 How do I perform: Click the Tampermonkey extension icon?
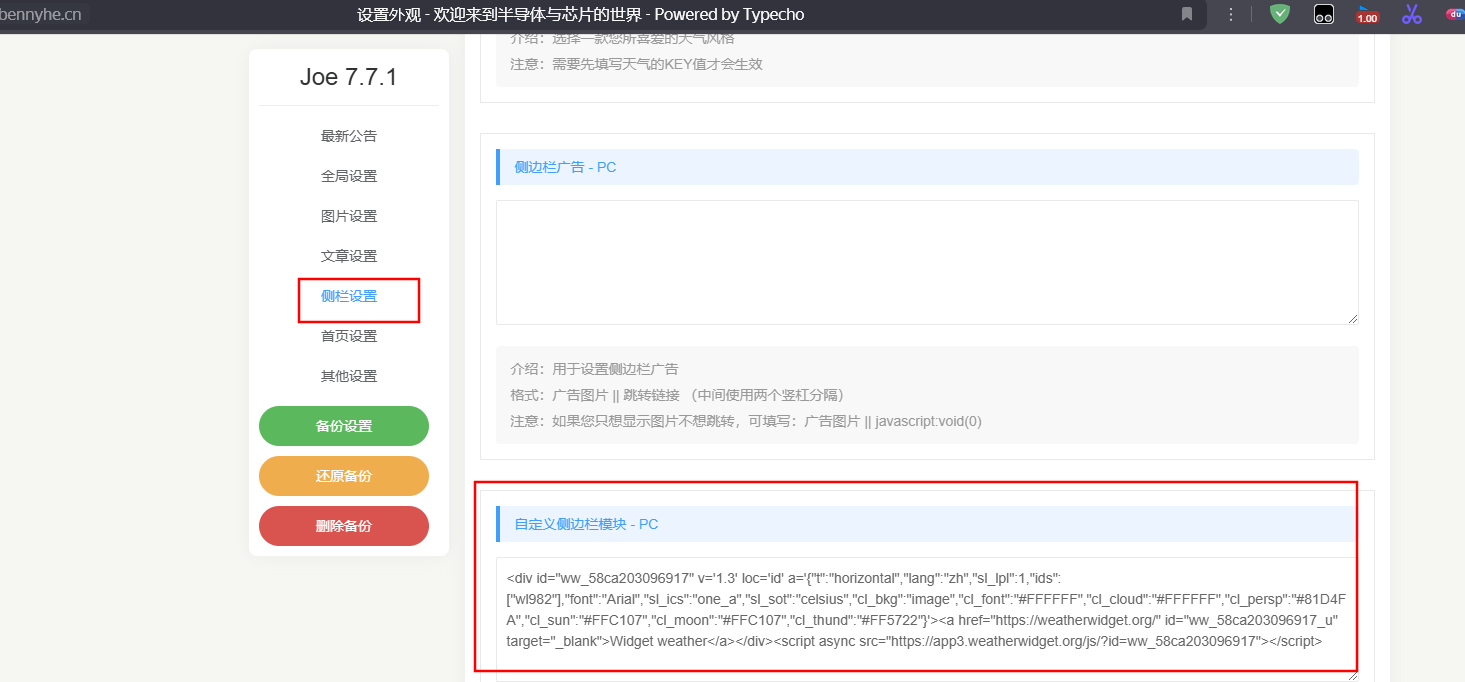[x=1323, y=15]
